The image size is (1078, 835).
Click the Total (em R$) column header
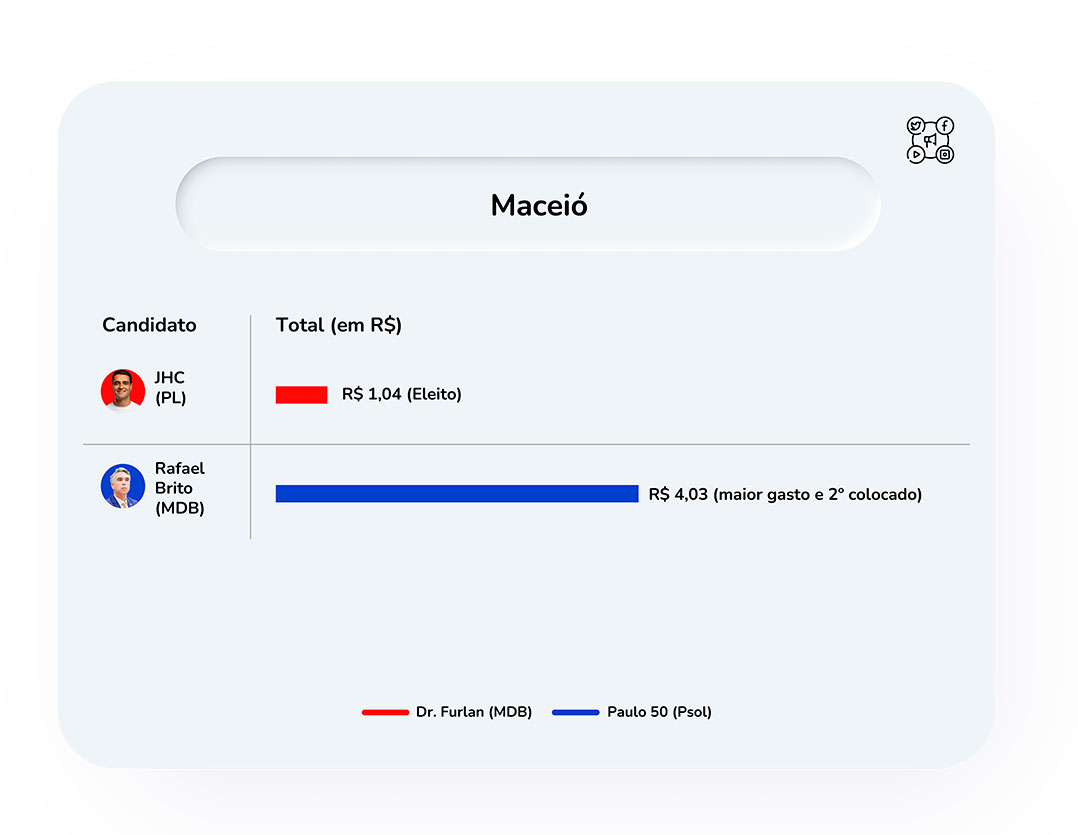pos(339,325)
